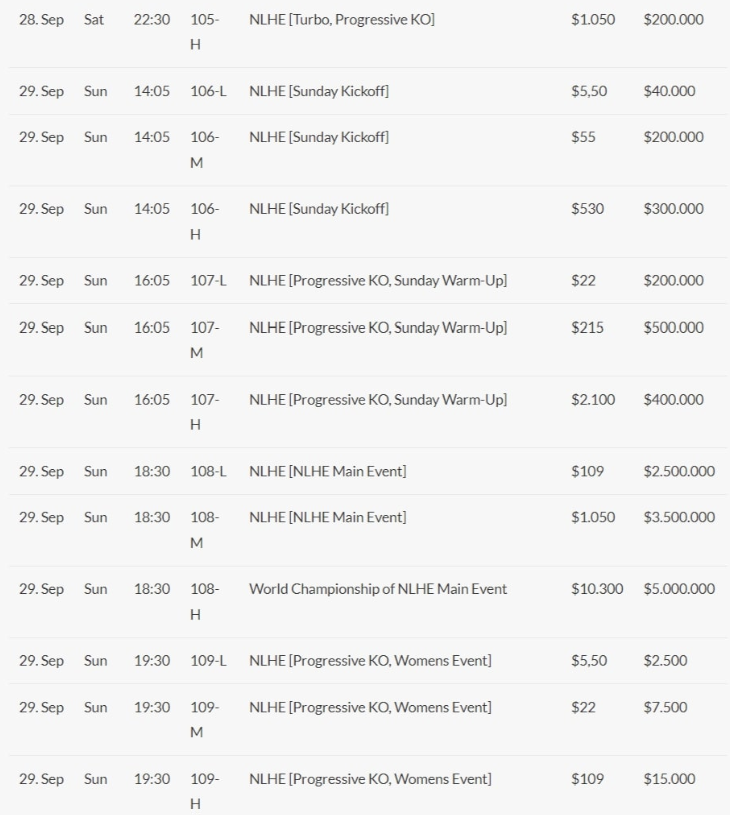Select the $5.000.000 guarantee amount

tap(679, 589)
